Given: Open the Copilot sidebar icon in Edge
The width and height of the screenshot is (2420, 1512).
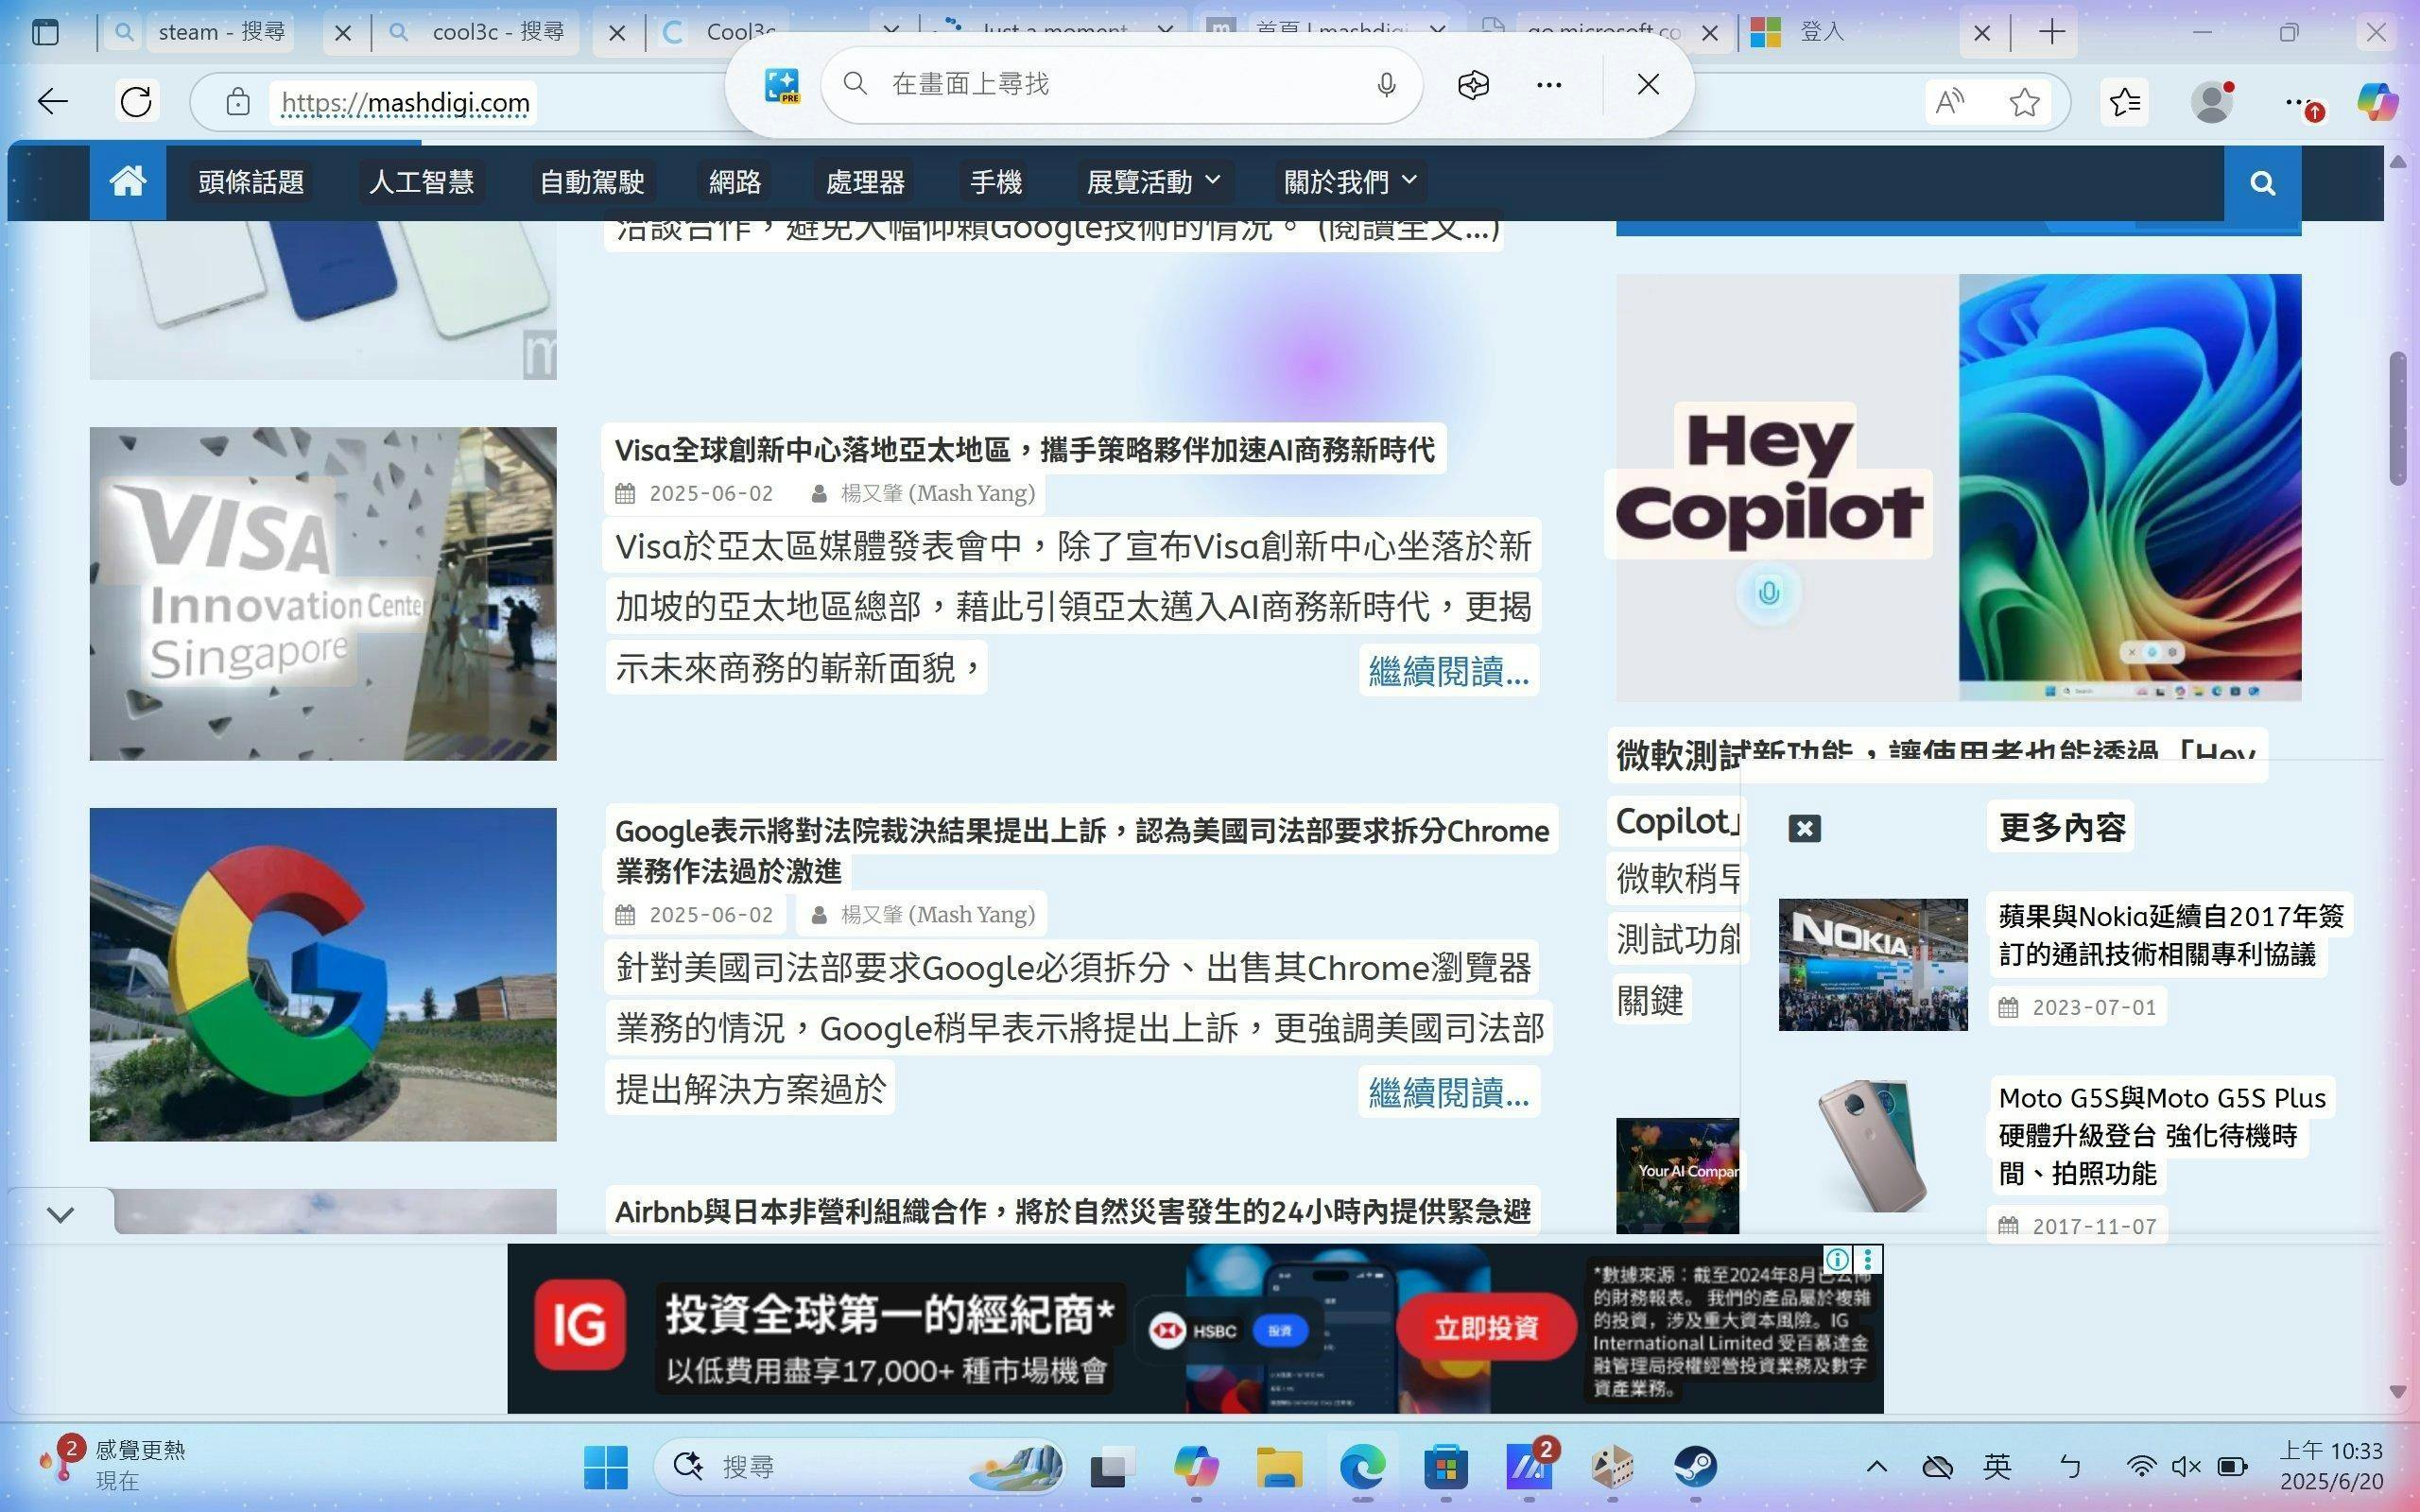Looking at the screenshot, I should tap(2377, 101).
